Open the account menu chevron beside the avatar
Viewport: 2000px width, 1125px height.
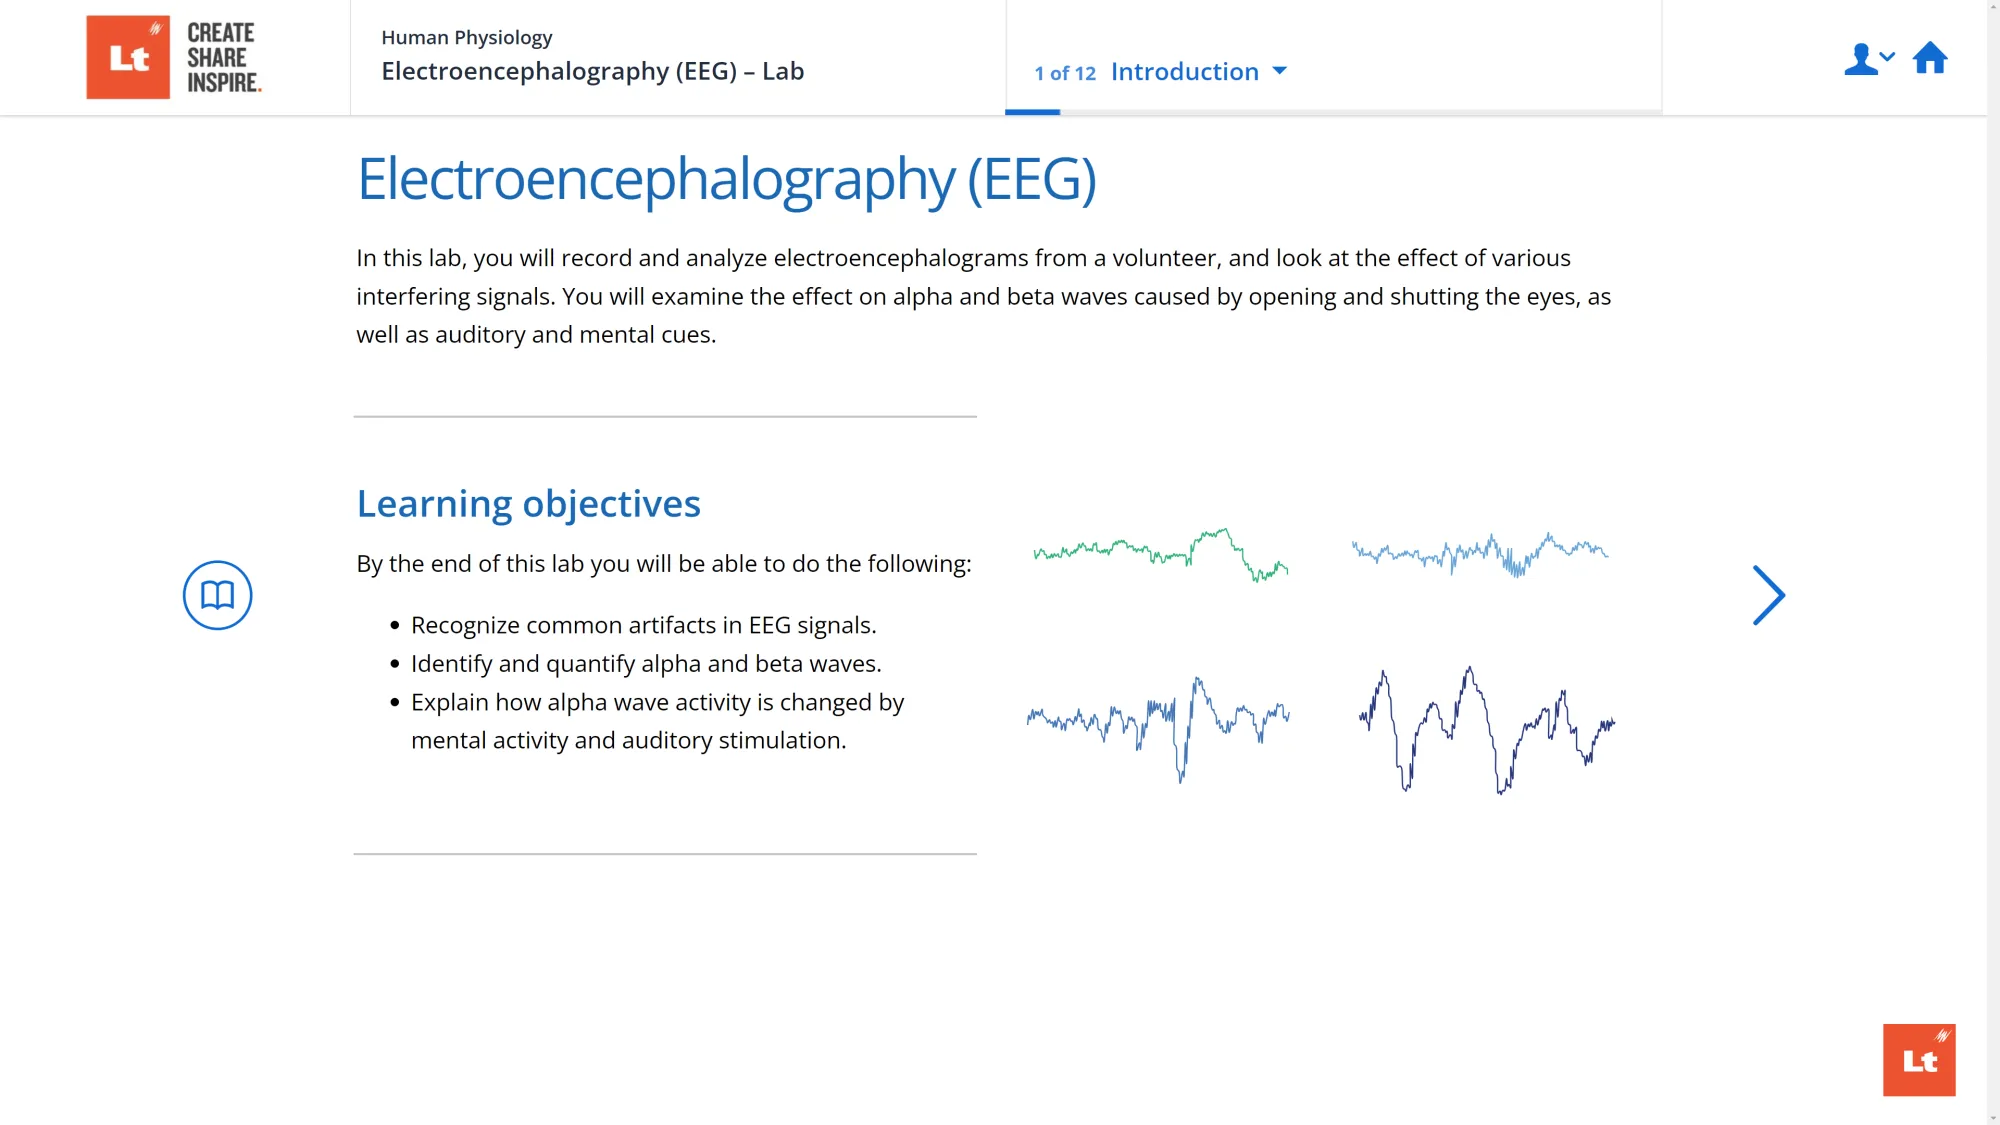pyautogui.click(x=1888, y=57)
